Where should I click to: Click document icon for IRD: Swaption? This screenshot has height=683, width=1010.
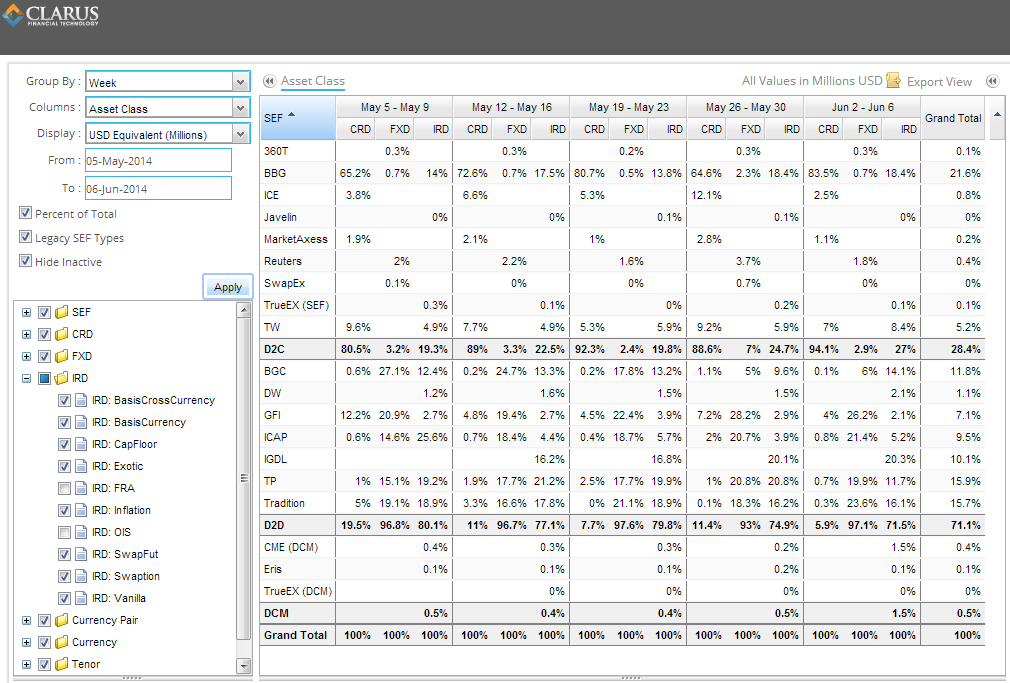coord(81,576)
